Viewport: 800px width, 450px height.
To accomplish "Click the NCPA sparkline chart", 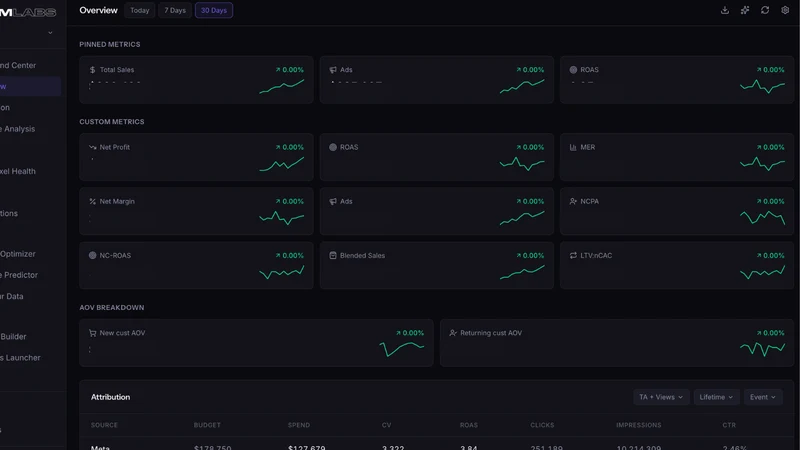I will click(762, 218).
